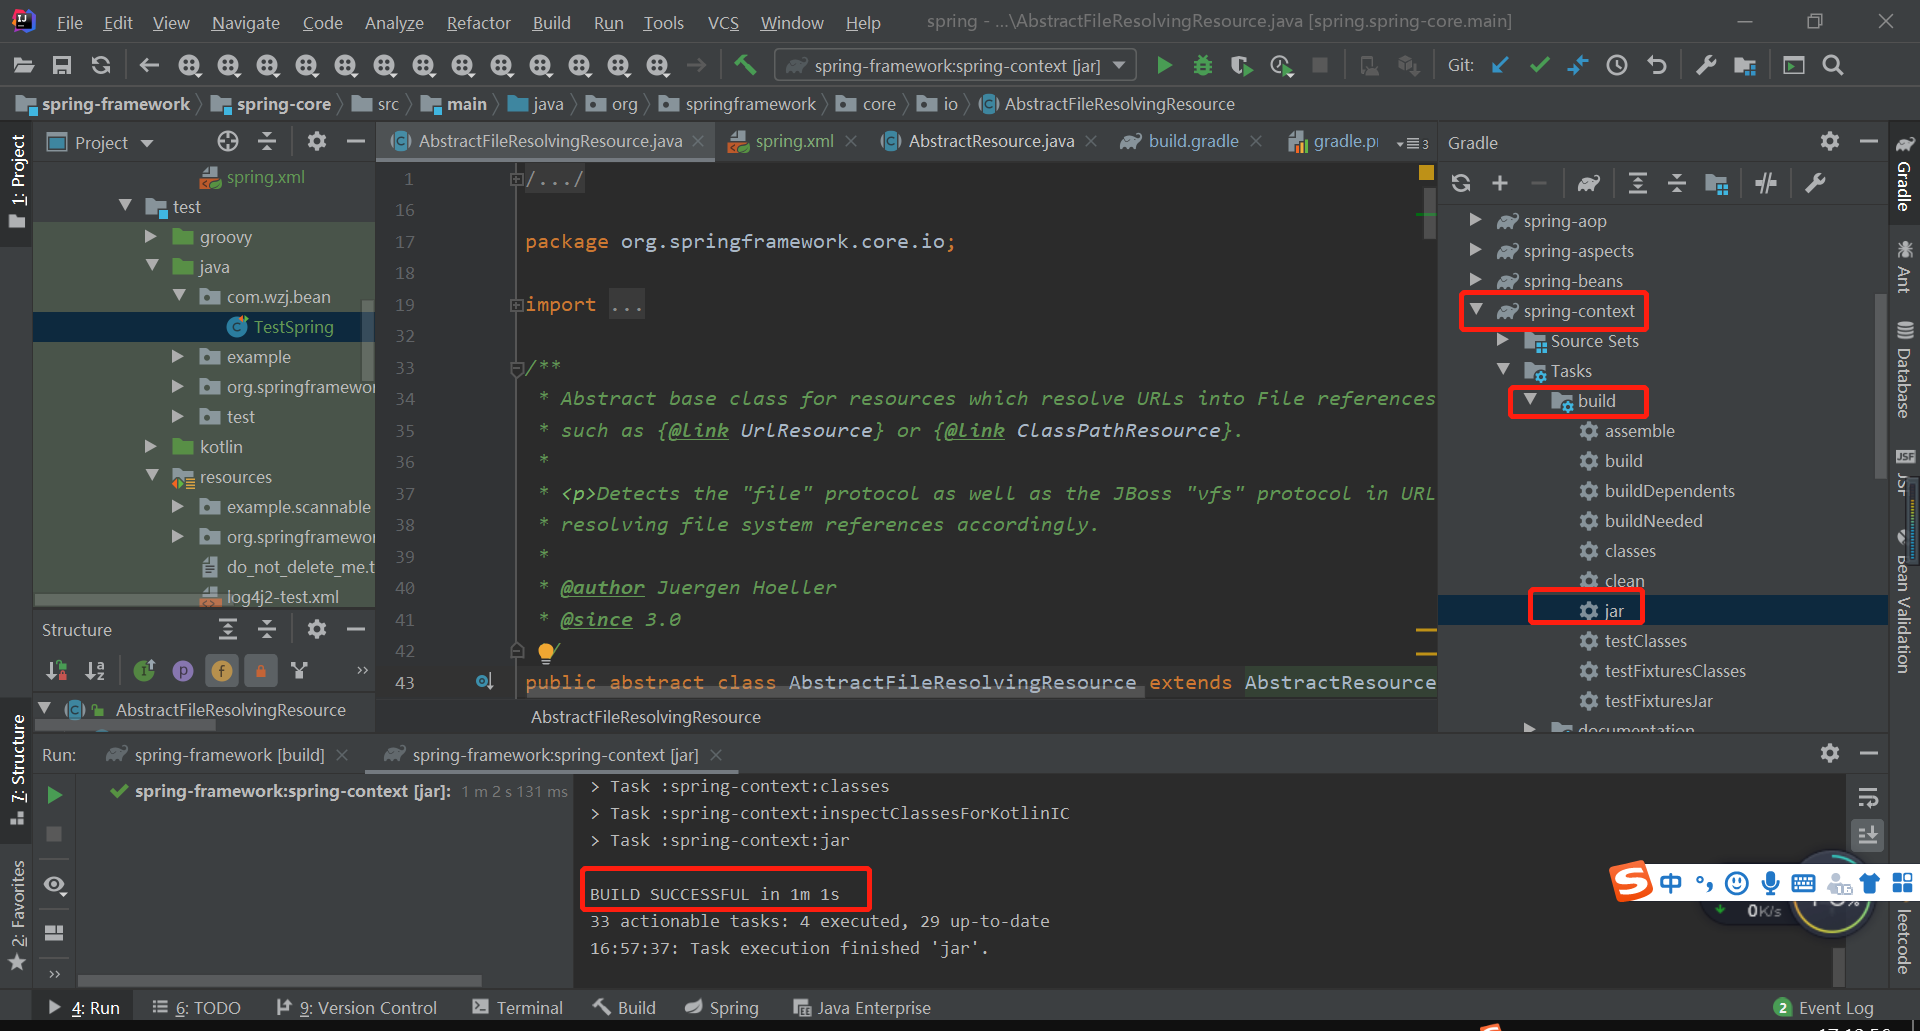This screenshot has width=1920, height=1031.
Task: Collapse com.wzj.bean package
Action: coord(179,296)
